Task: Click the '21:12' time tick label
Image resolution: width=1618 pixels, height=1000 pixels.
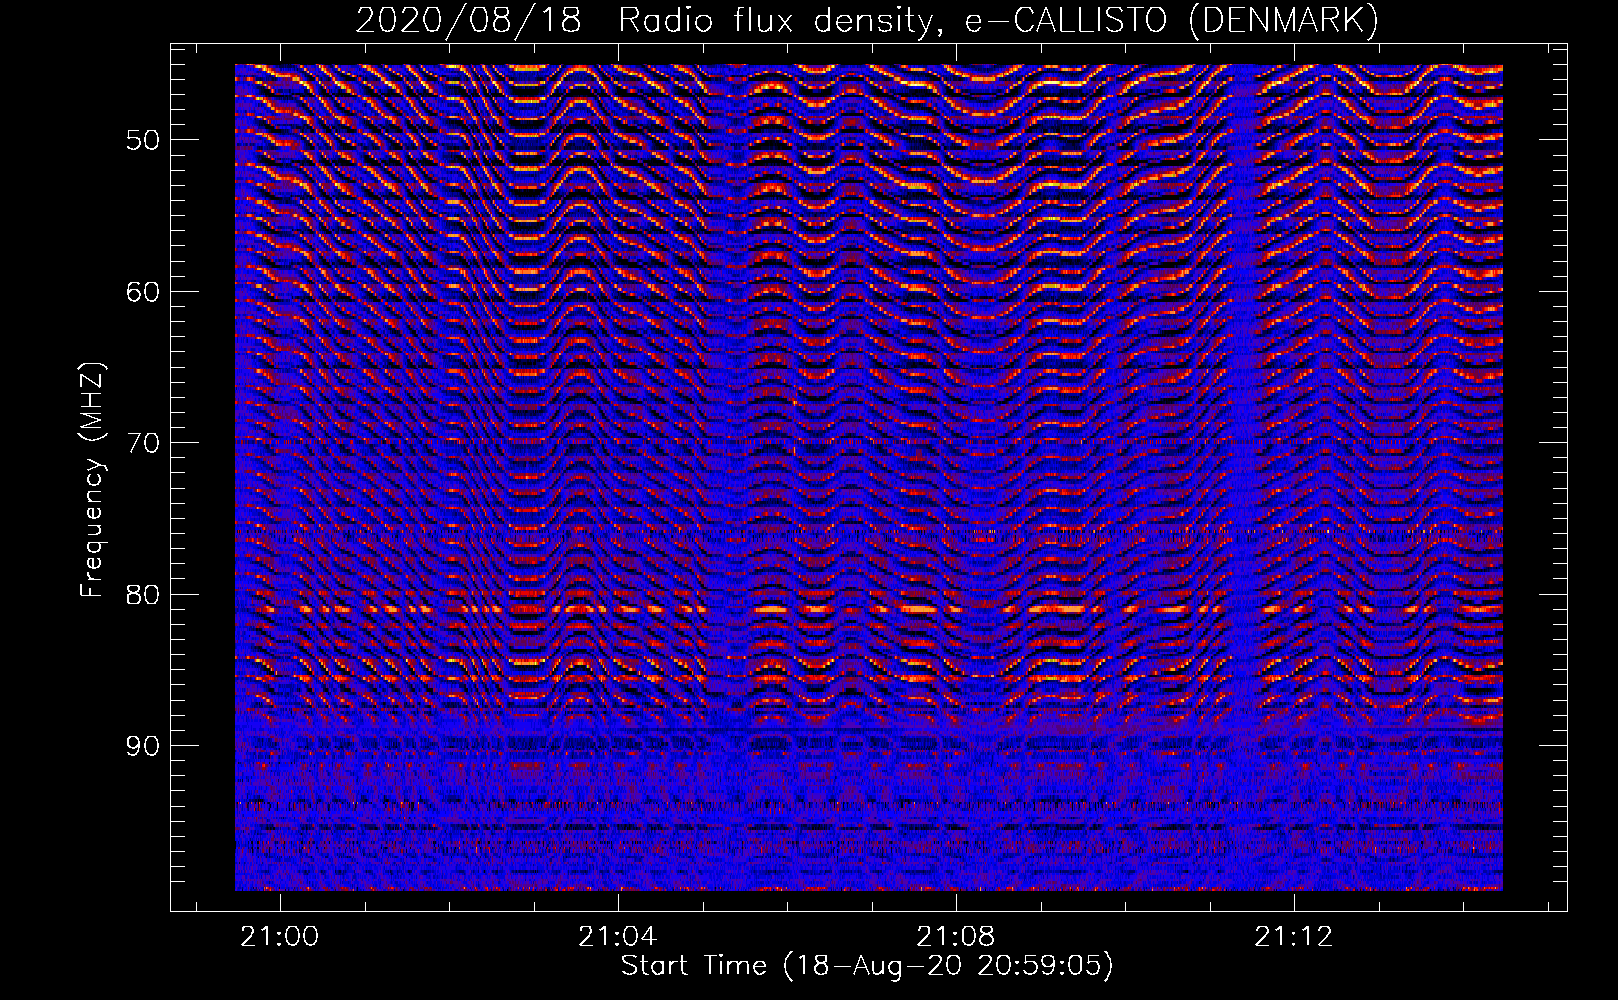Action: [x=1294, y=937]
